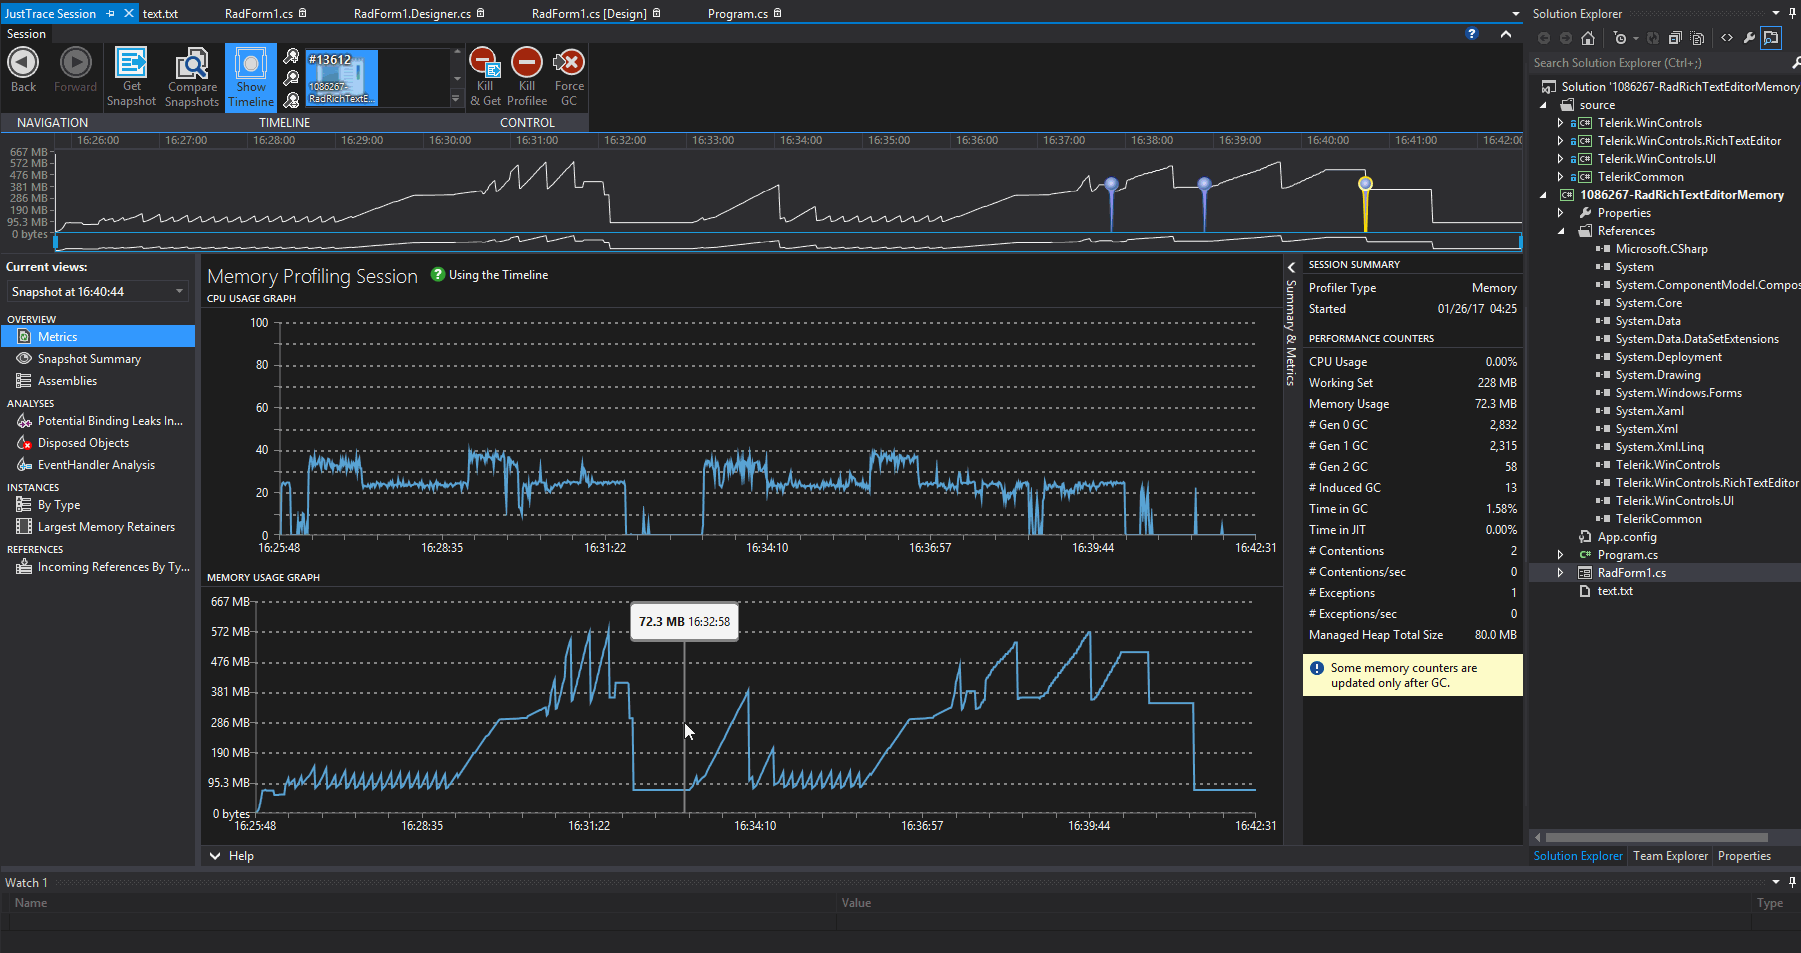Open the Snapshot at 16:40:44 dropdown

pos(180,292)
